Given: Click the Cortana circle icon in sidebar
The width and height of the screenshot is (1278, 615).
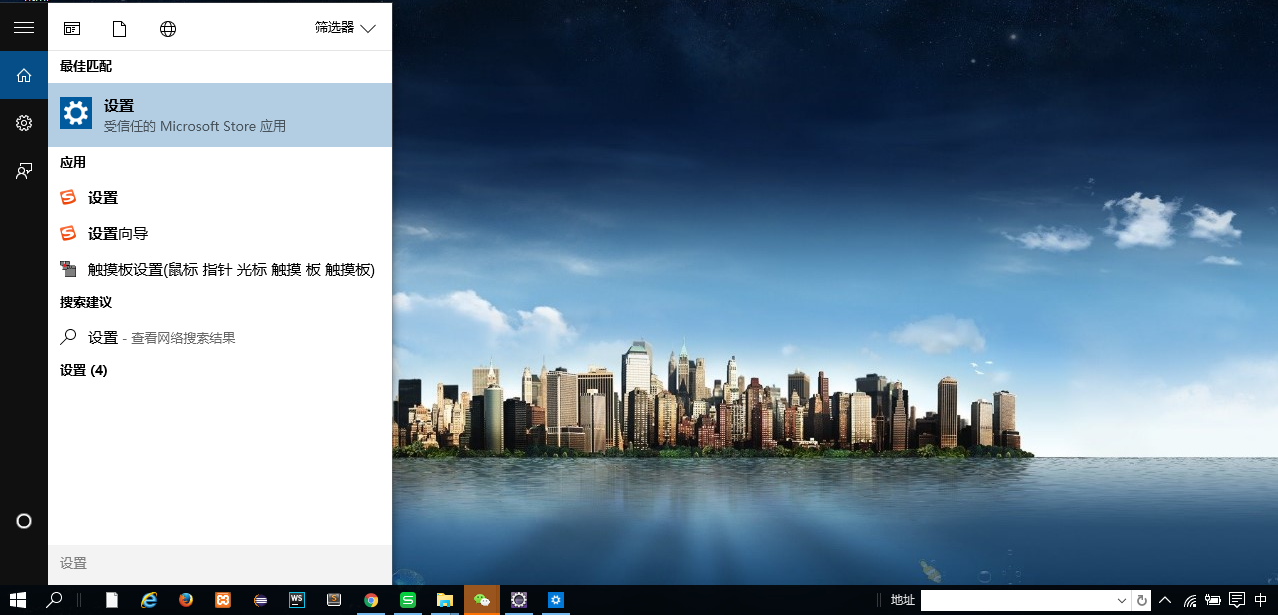Looking at the screenshot, I should 24,521.
